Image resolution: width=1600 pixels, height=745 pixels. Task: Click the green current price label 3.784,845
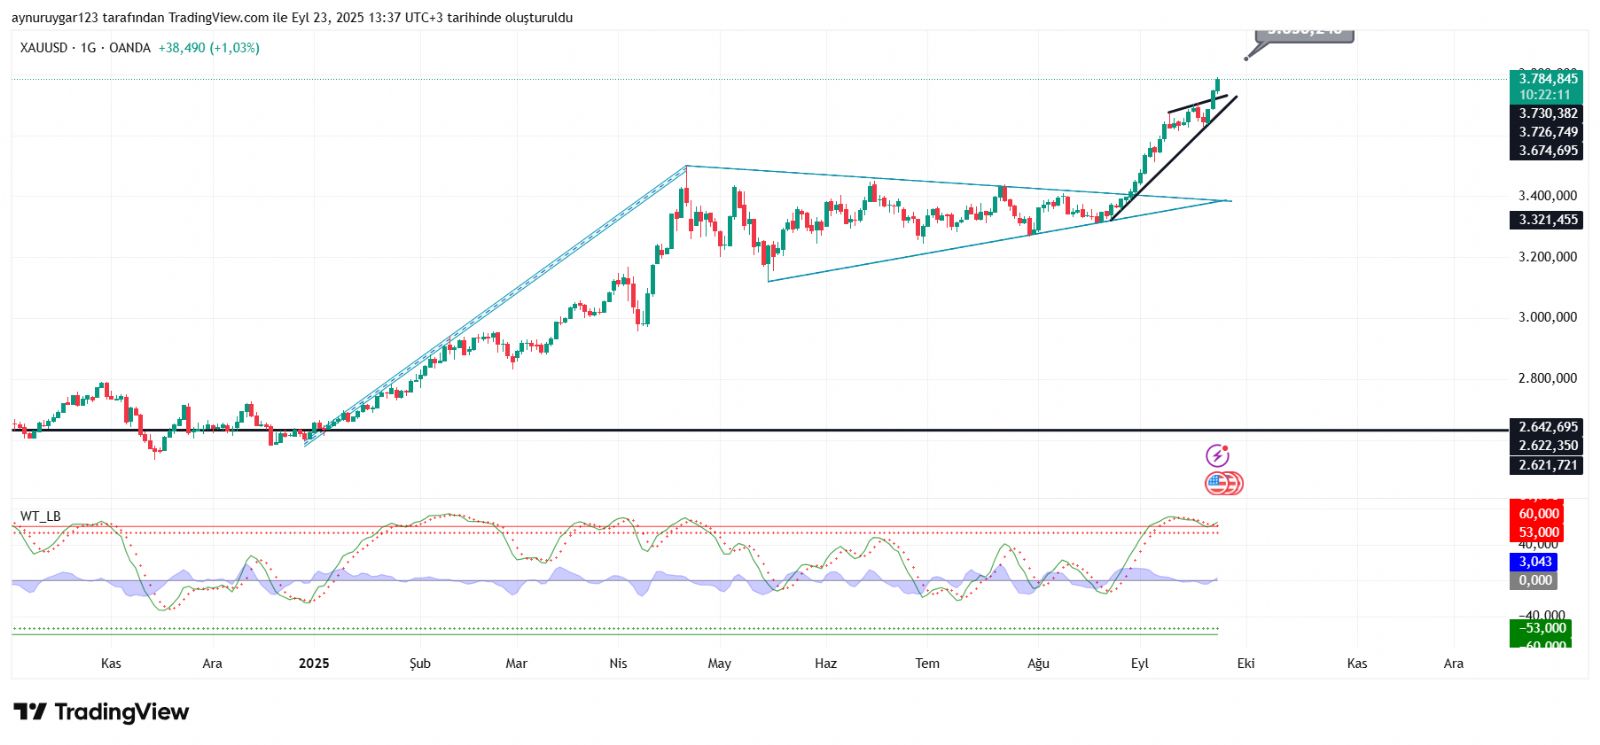pyautogui.click(x=1547, y=79)
